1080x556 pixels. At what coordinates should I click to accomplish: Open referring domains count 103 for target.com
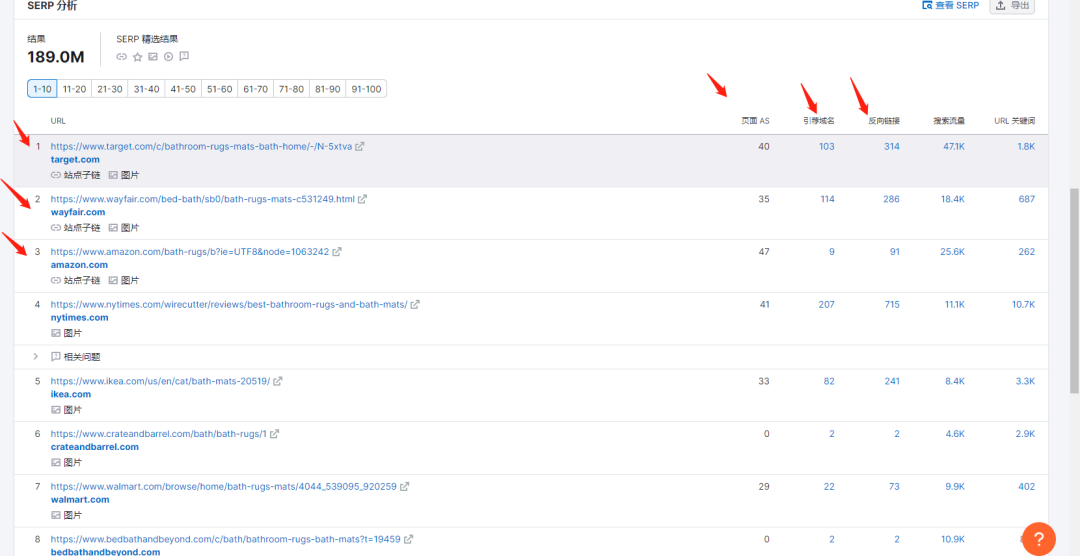click(826, 147)
